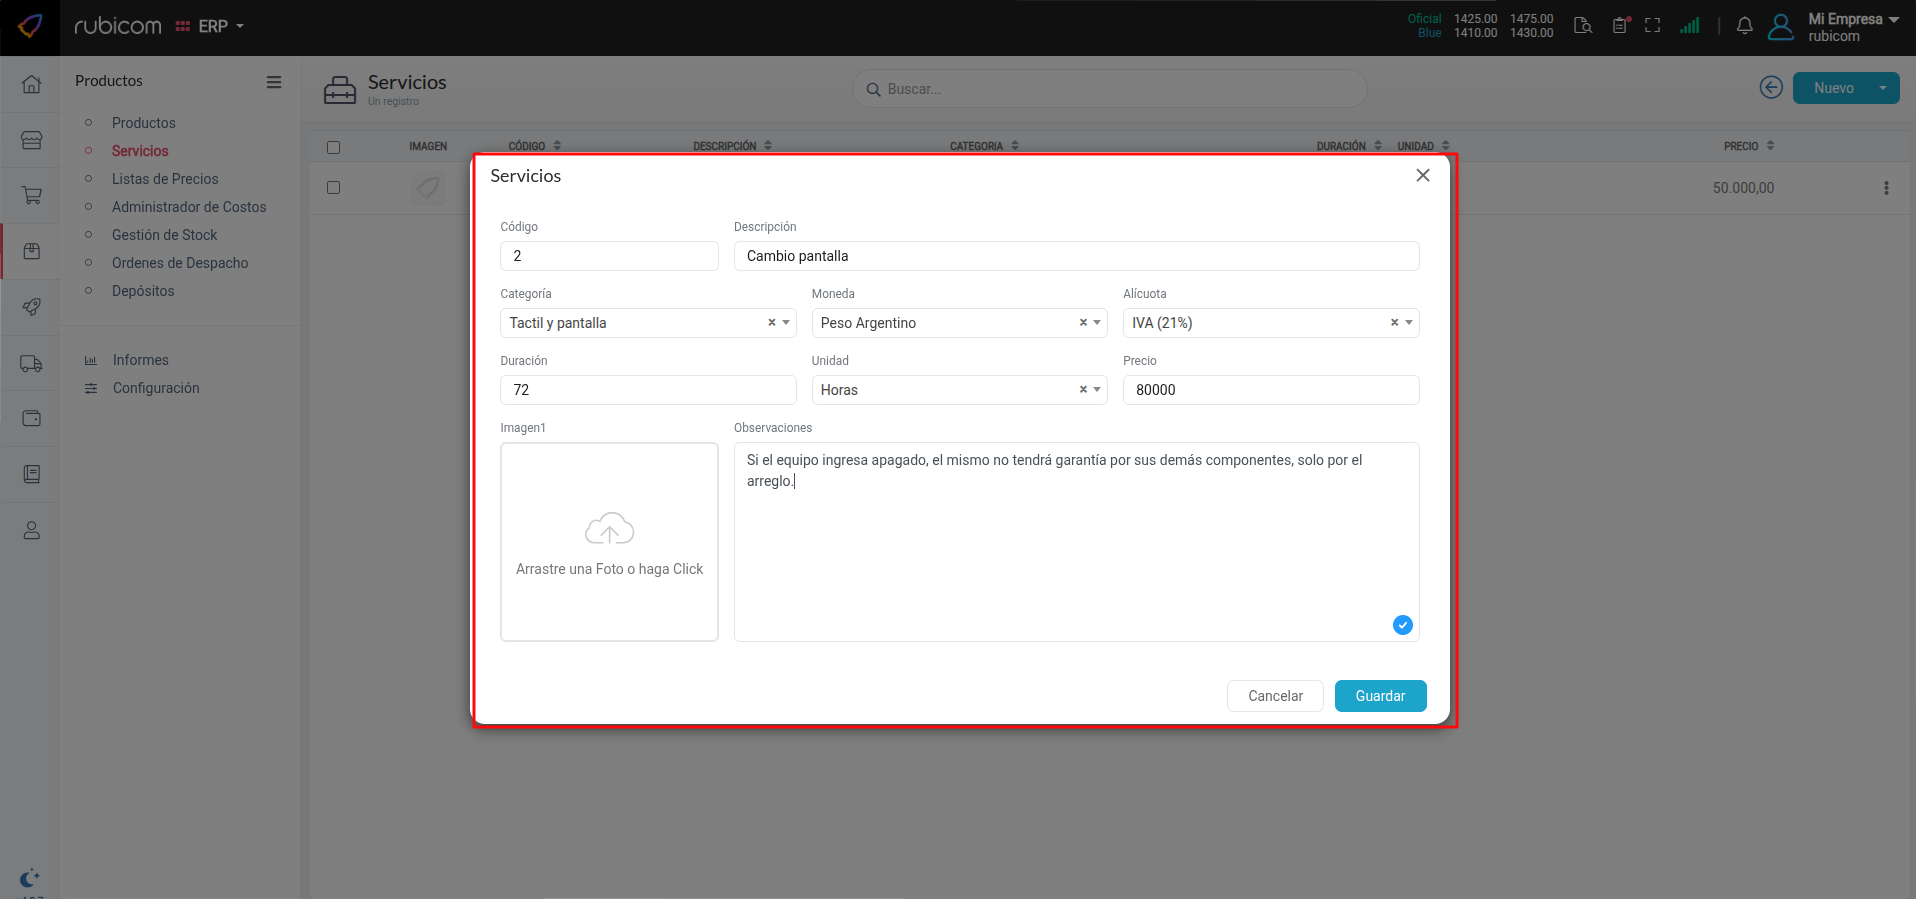Expand the Unidad Horas dropdown

[x=1098, y=390]
